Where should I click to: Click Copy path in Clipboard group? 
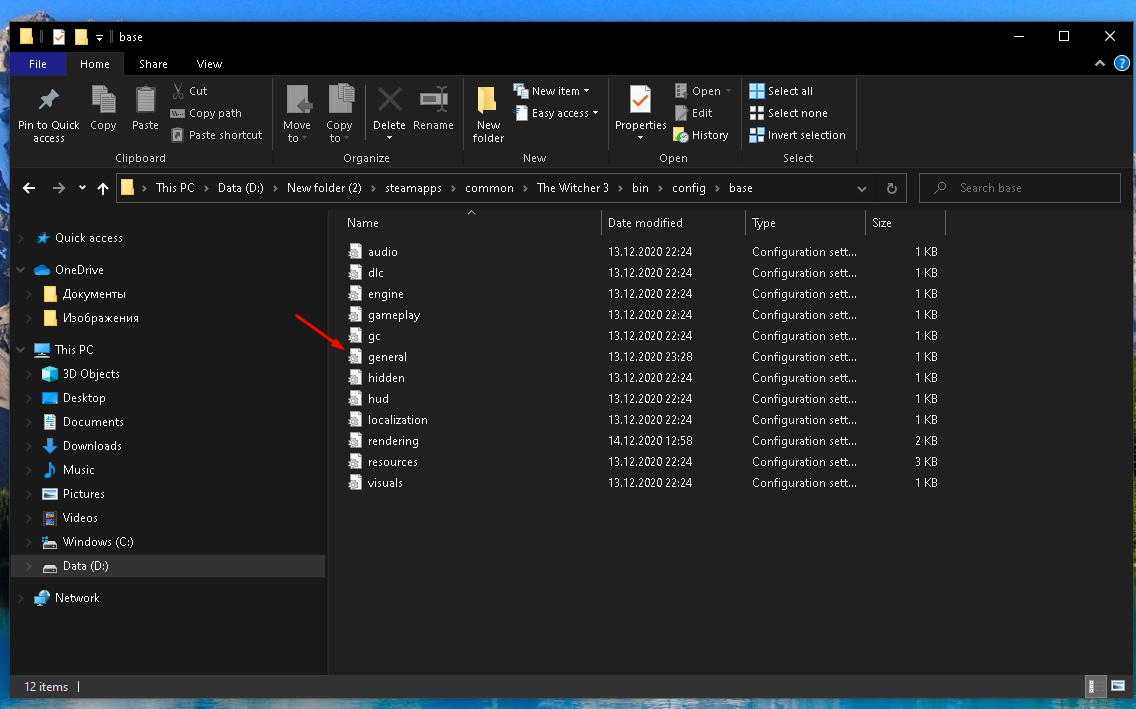pos(206,113)
